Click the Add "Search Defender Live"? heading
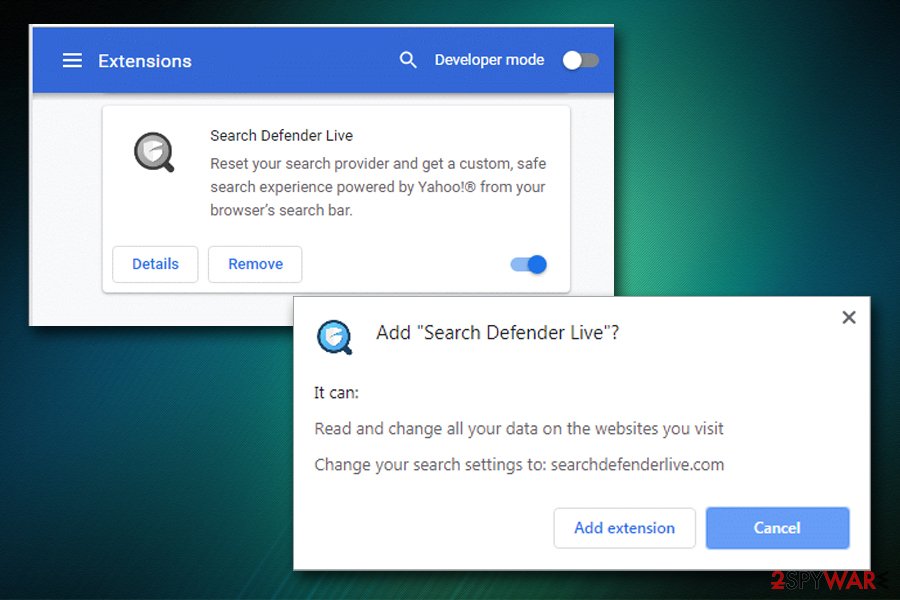Image resolution: width=900 pixels, height=600 pixels. tap(497, 332)
